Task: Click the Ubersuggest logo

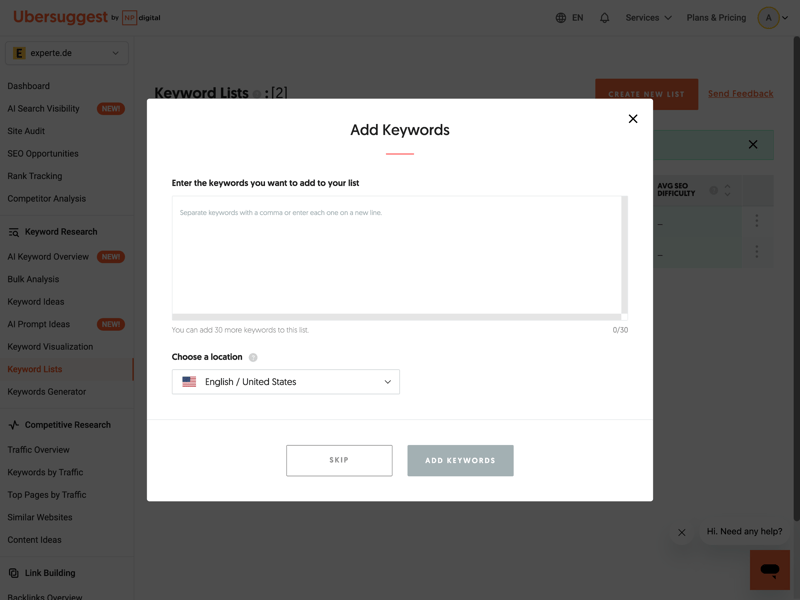Action: click(x=60, y=17)
